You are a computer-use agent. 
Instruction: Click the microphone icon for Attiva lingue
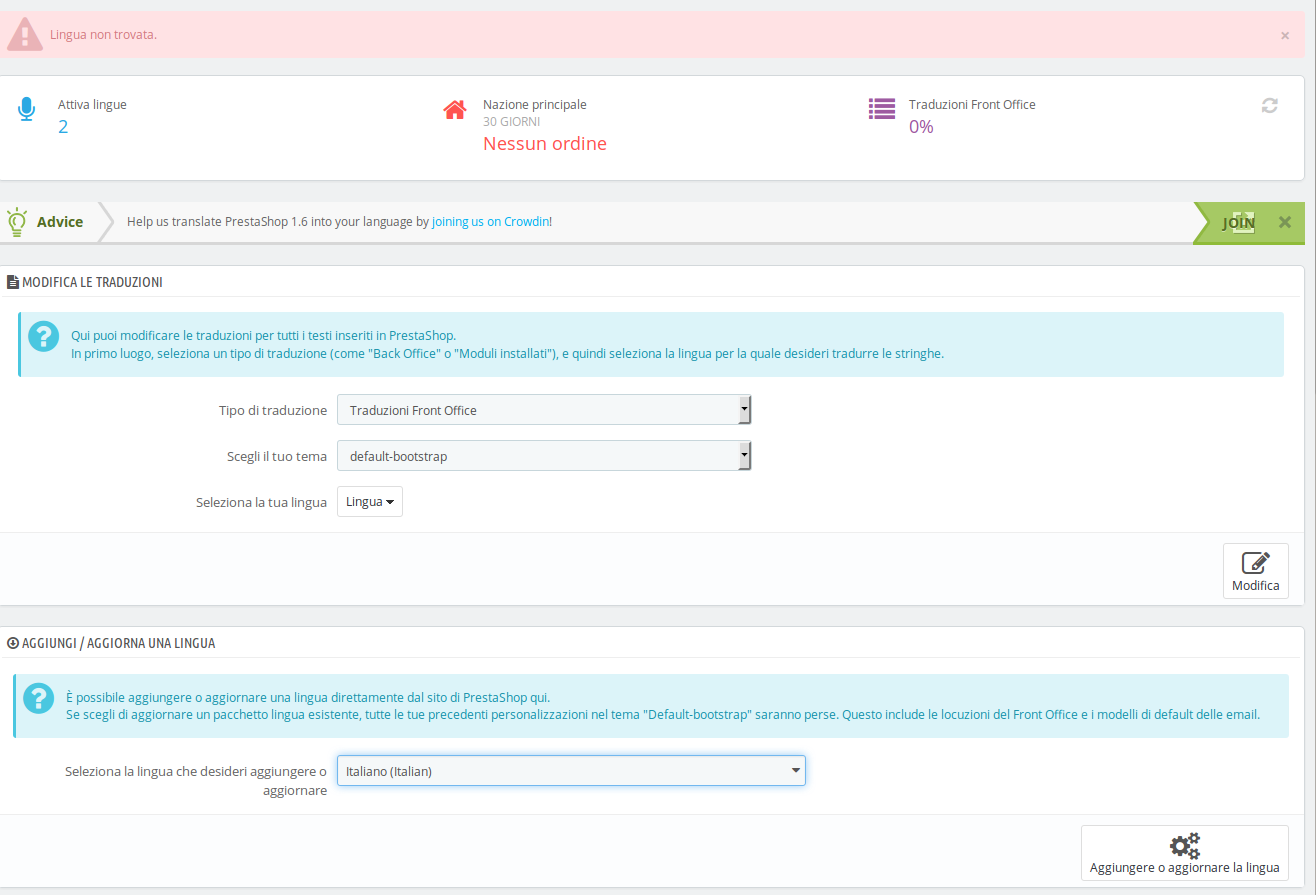(26, 109)
